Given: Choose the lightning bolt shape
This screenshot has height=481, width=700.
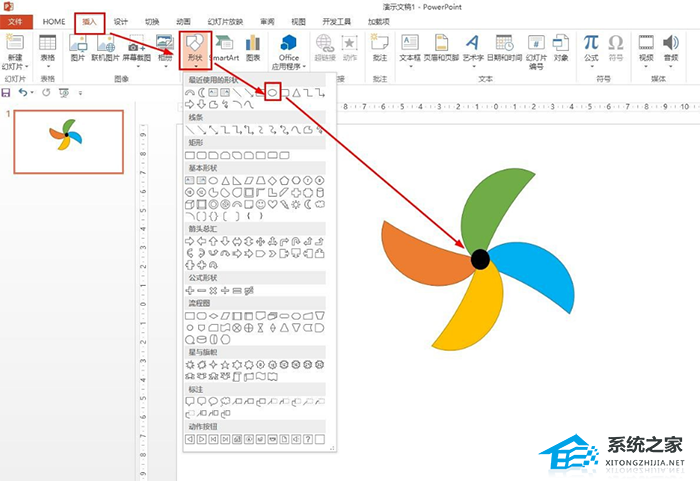Looking at the screenshot, I should coord(284,205).
